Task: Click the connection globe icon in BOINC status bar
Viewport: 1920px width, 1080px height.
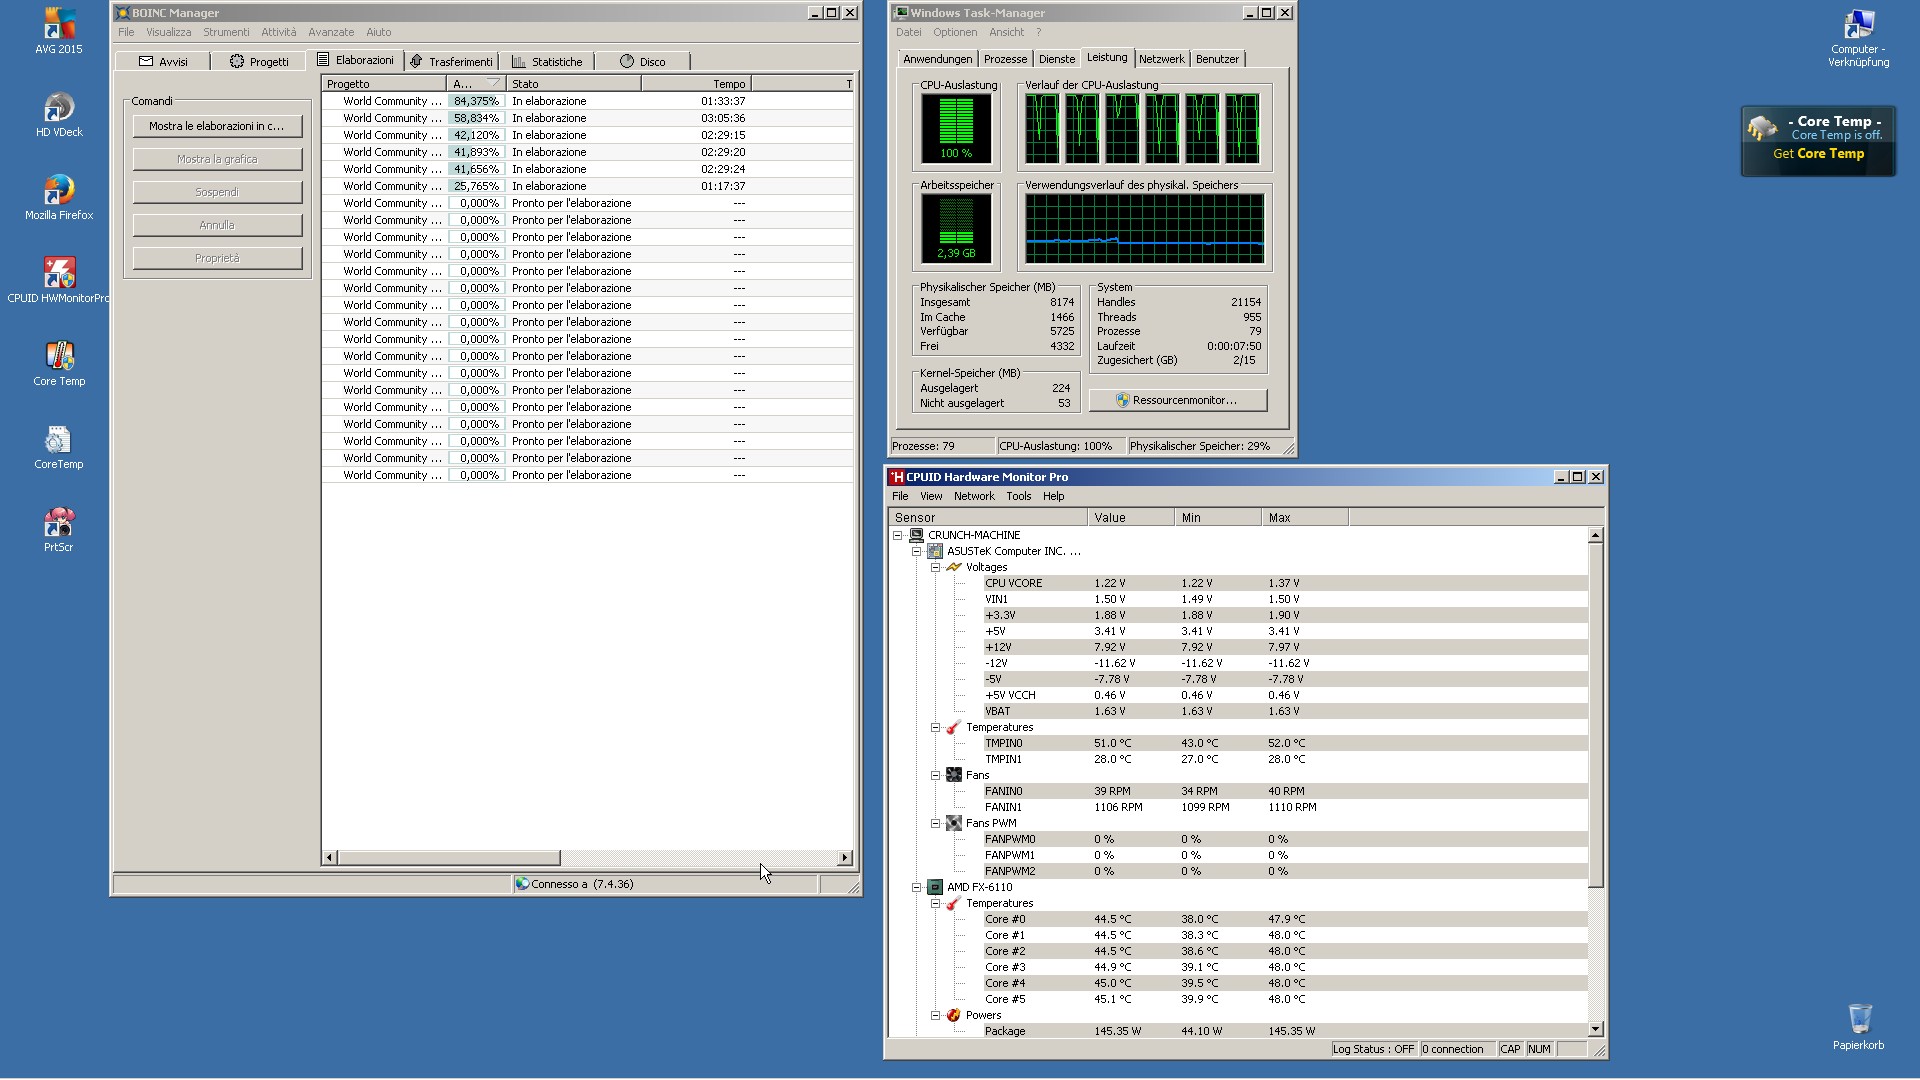Action: pyautogui.click(x=522, y=884)
